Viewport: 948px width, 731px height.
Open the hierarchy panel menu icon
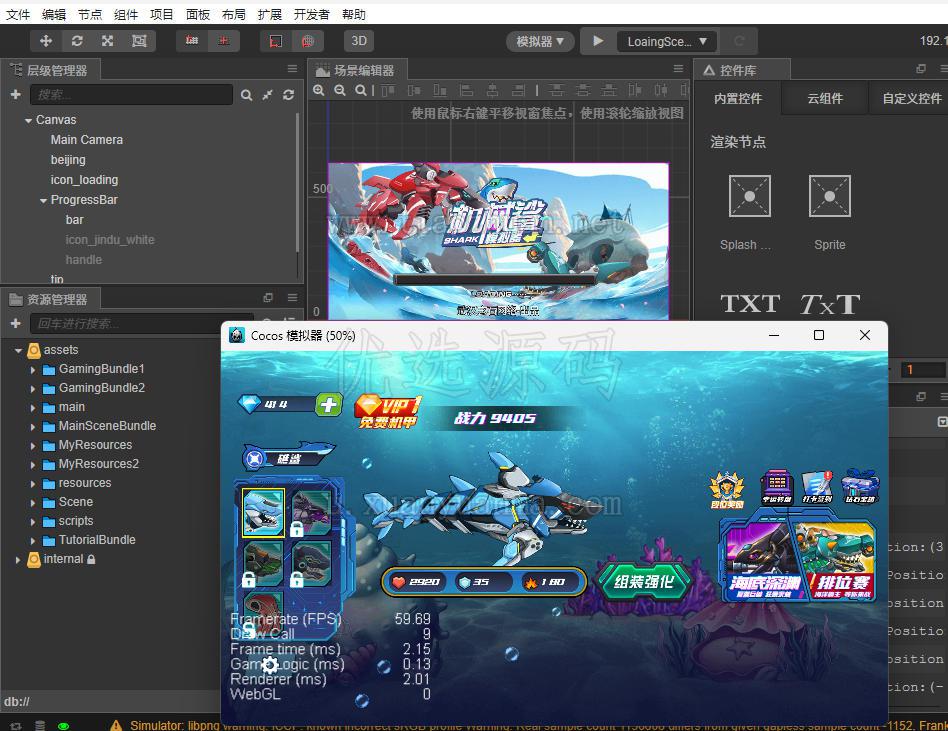point(292,69)
